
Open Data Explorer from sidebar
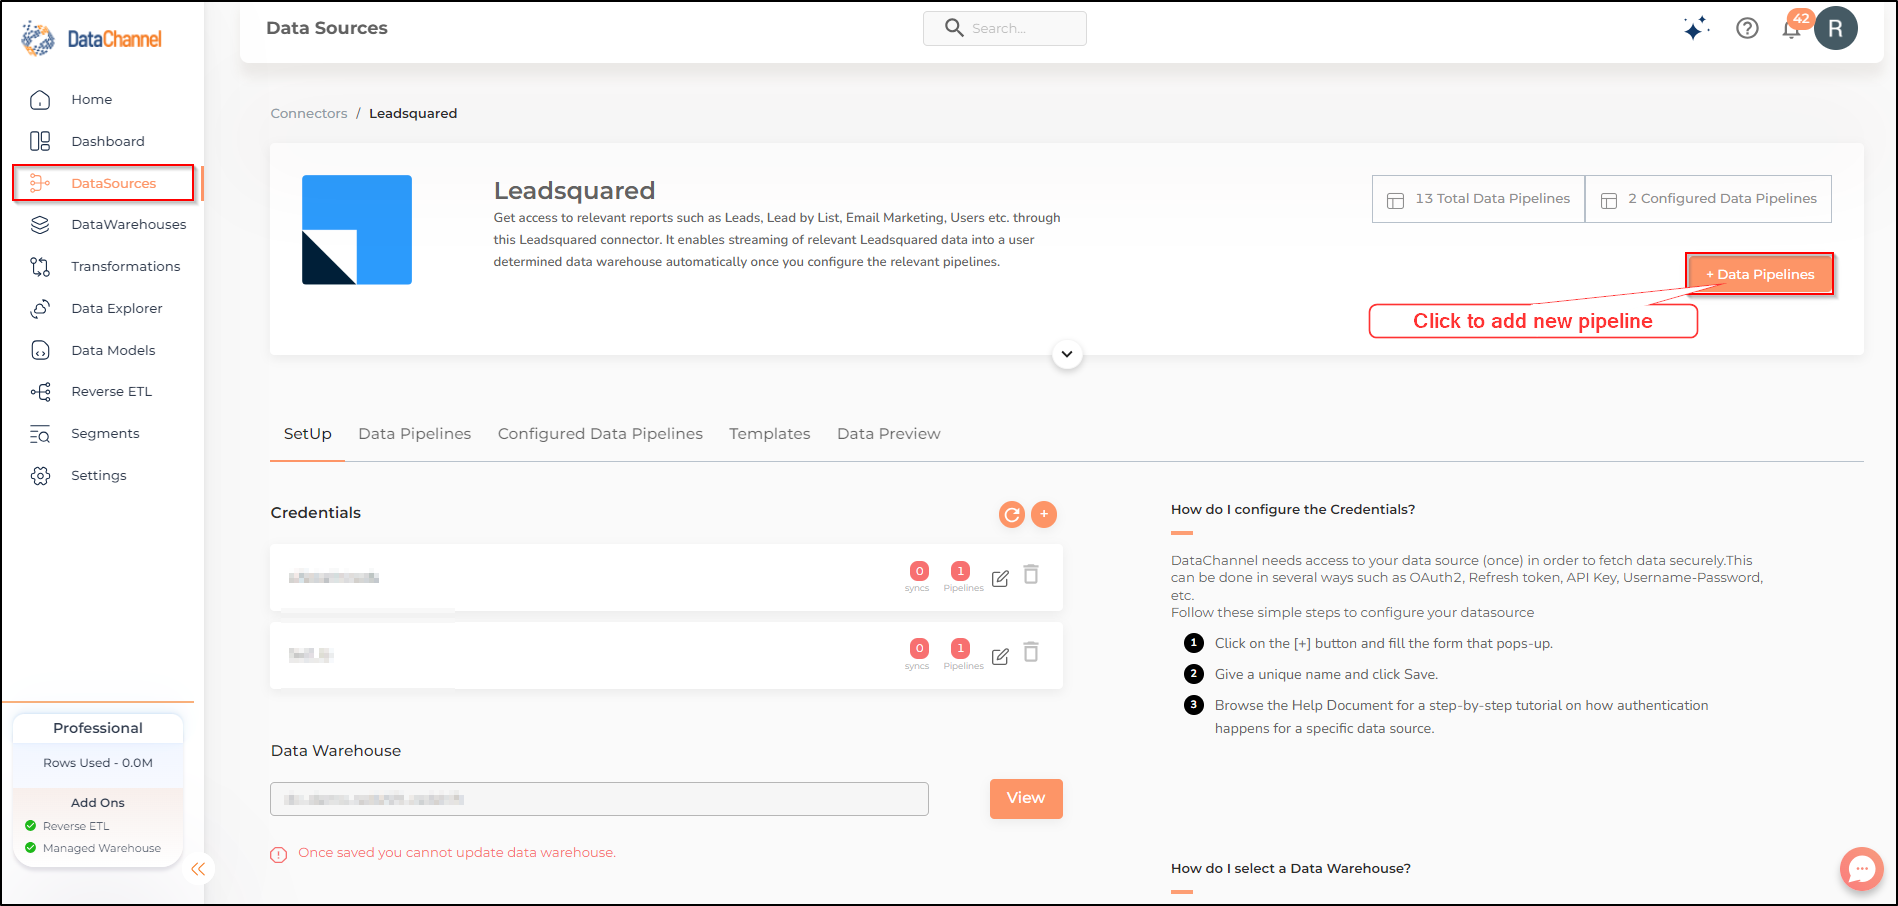[117, 309]
